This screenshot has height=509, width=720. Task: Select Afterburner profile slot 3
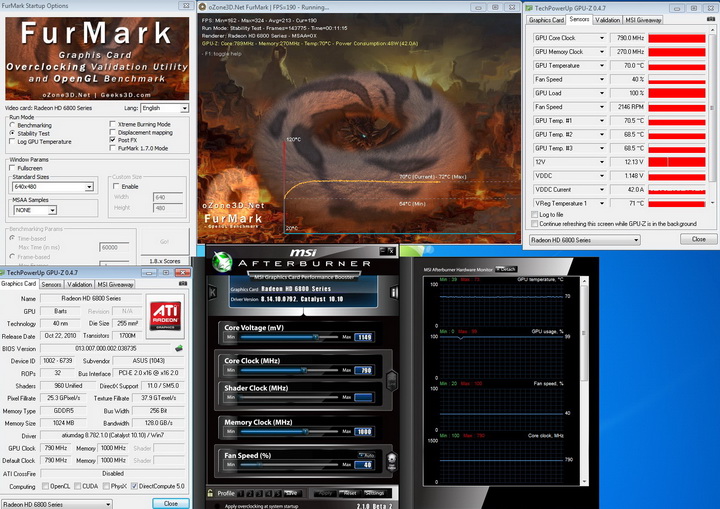coord(260,493)
